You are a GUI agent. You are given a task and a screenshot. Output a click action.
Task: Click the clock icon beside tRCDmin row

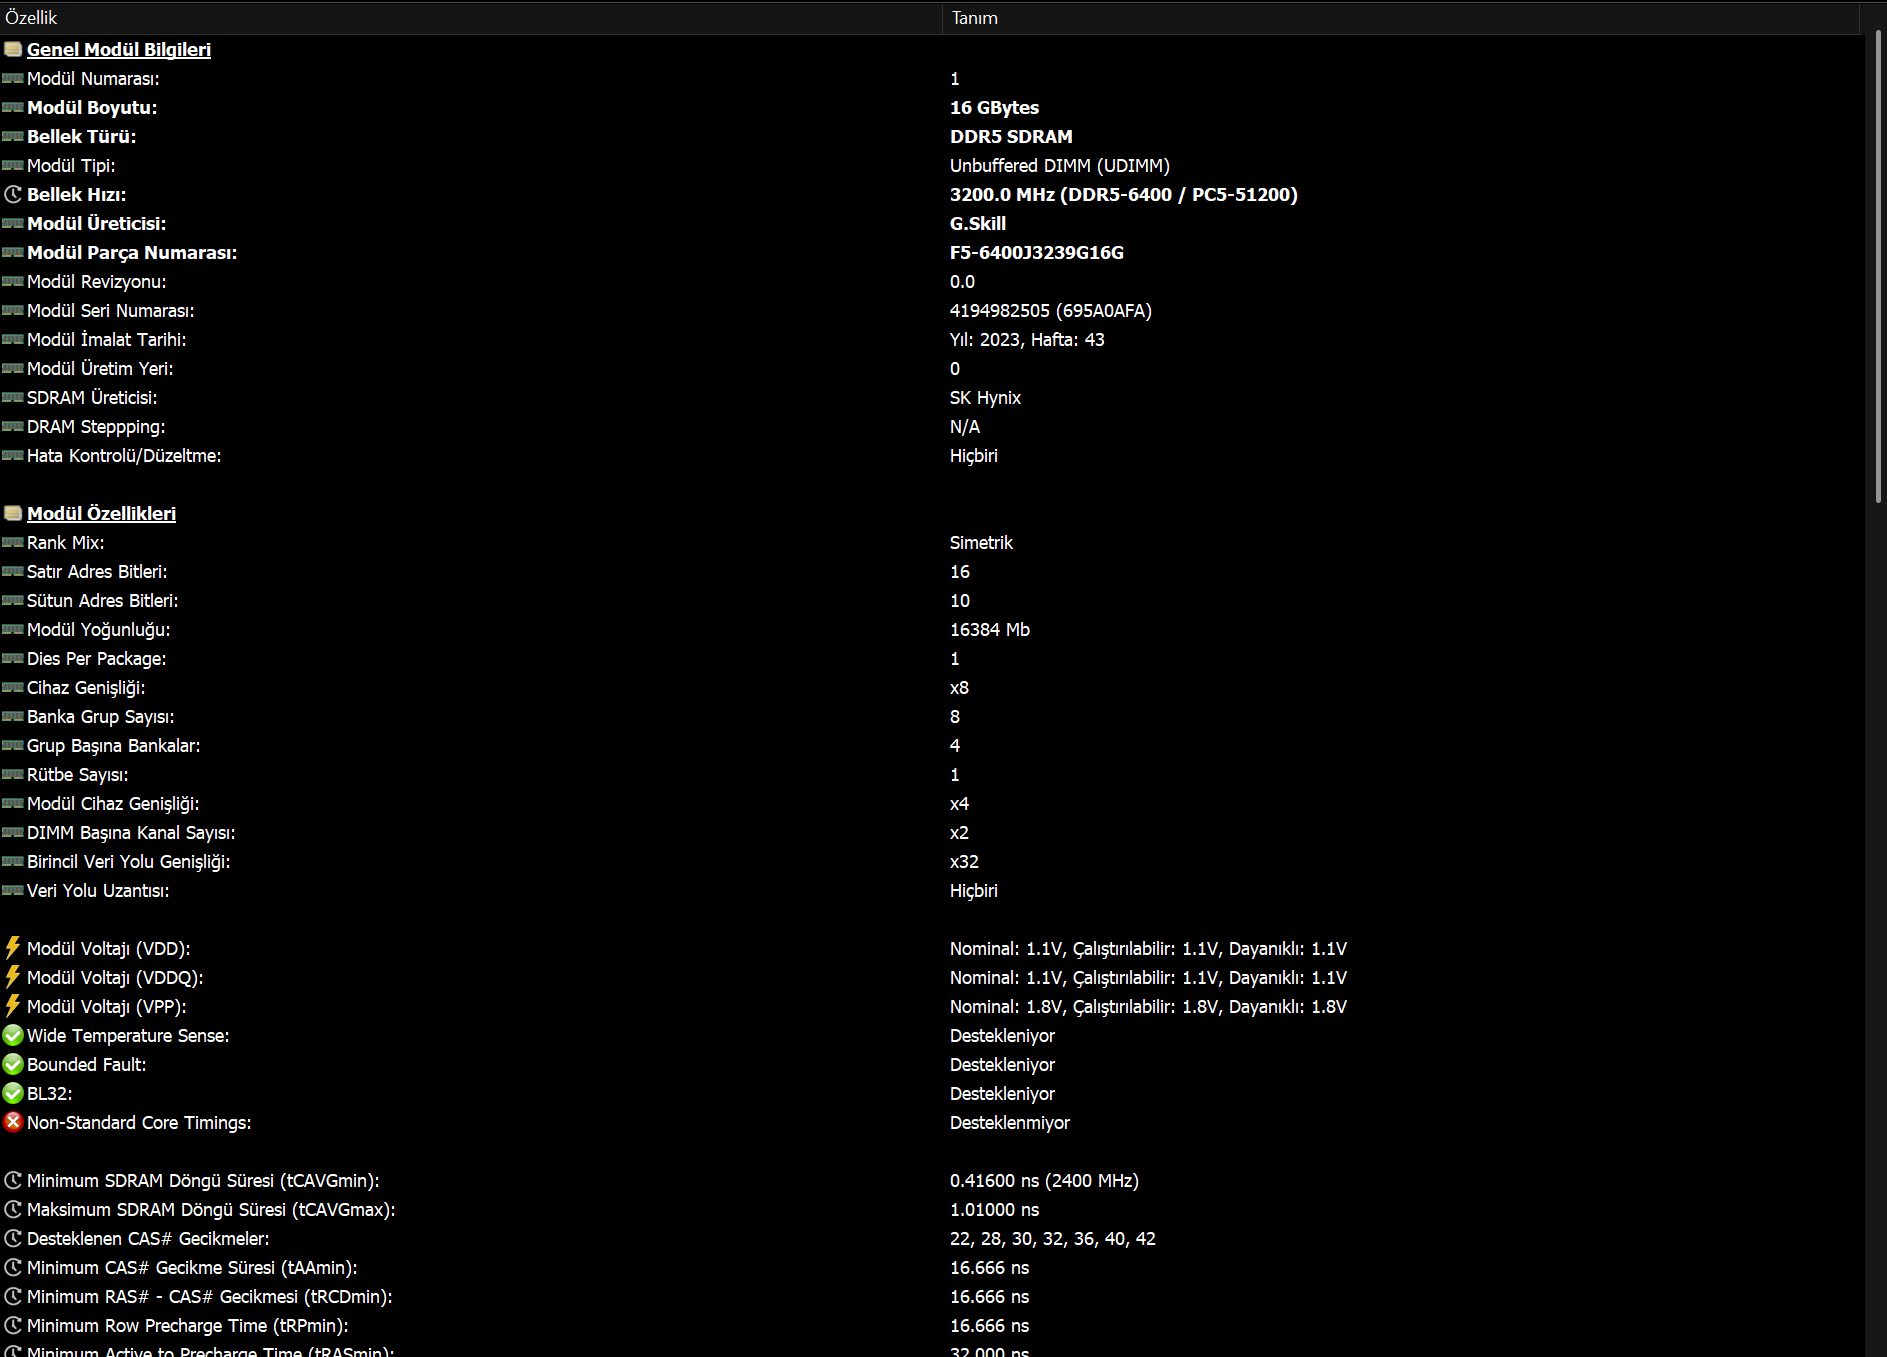click(x=13, y=1296)
